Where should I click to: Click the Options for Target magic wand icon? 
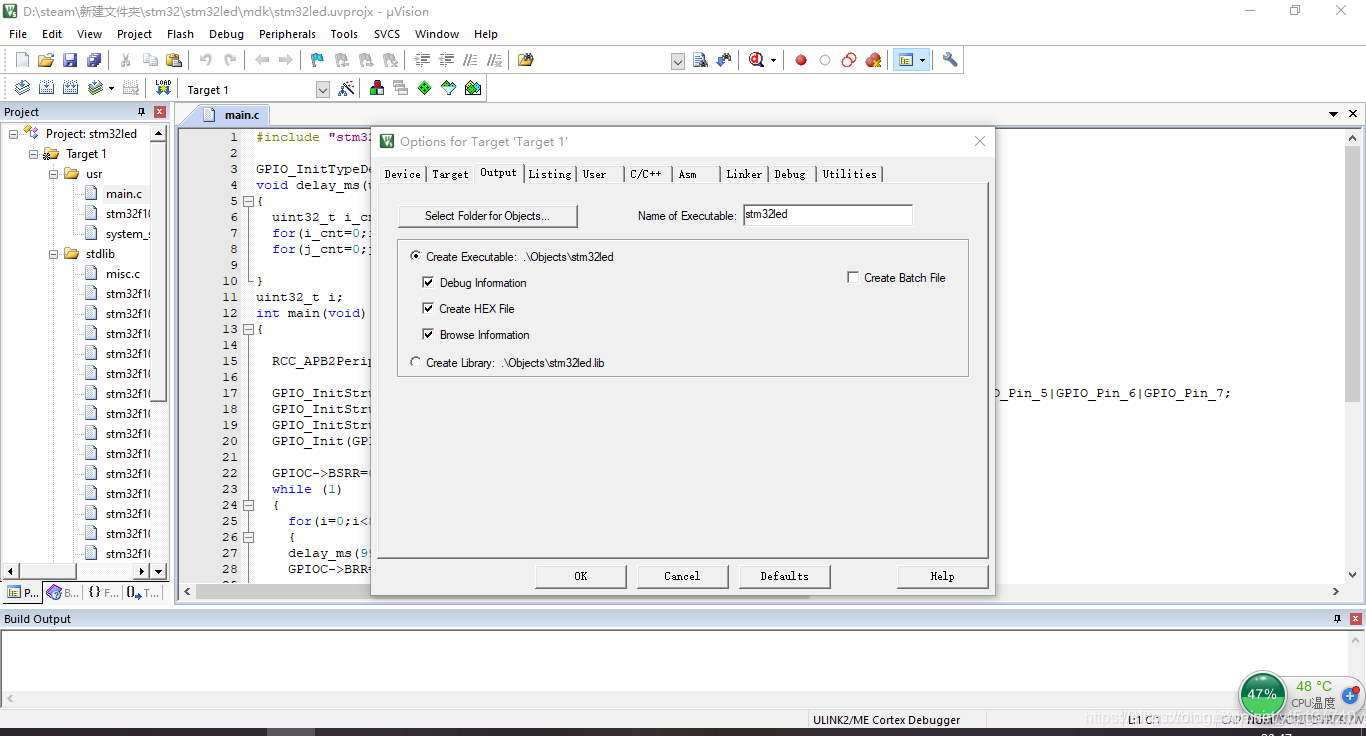click(x=346, y=88)
